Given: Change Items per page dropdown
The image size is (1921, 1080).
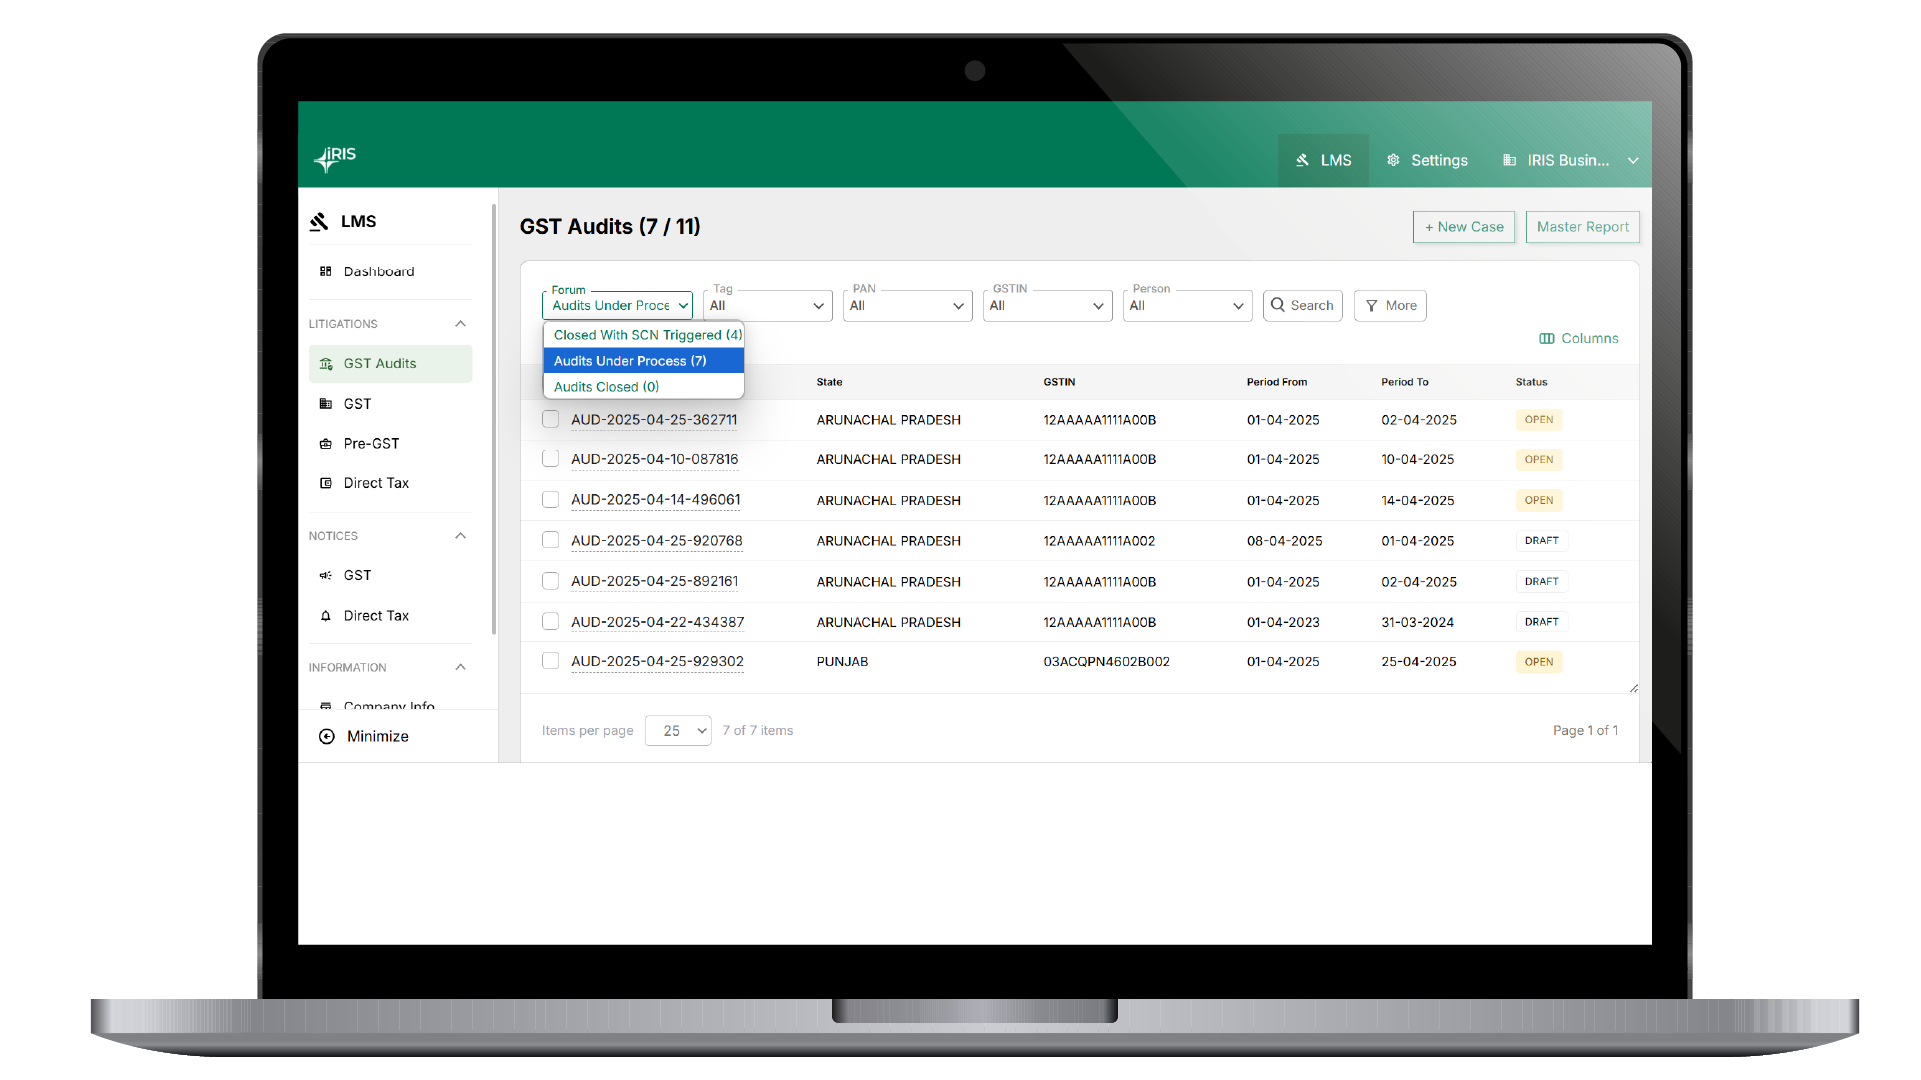Looking at the screenshot, I should 679,731.
